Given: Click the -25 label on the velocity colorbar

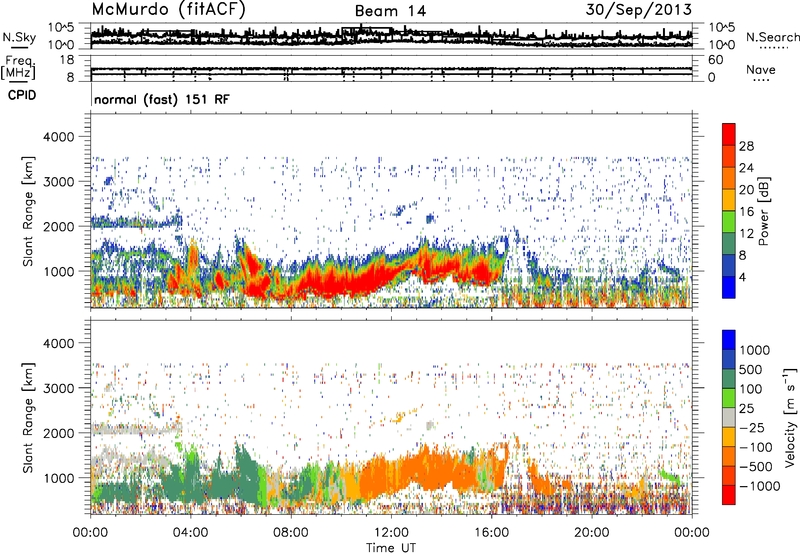Looking at the screenshot, I should [x=752, y=428].
